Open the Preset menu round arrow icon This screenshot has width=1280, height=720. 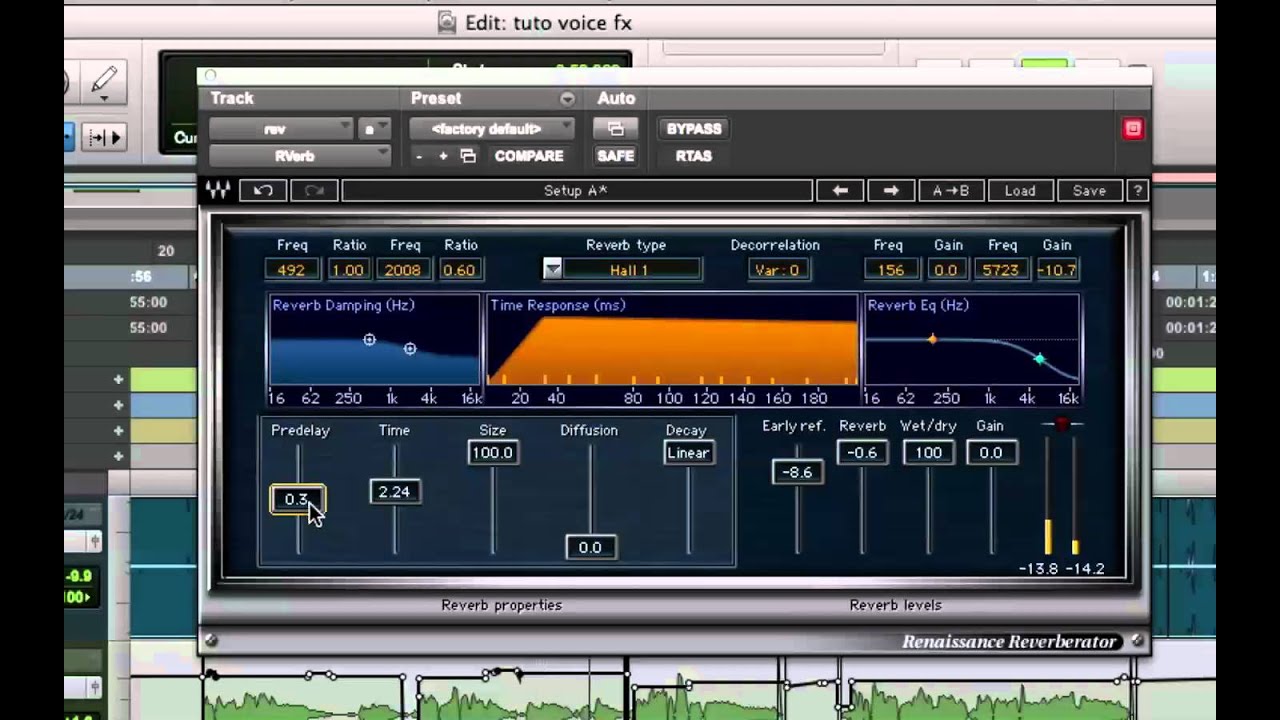pos(567,98)
